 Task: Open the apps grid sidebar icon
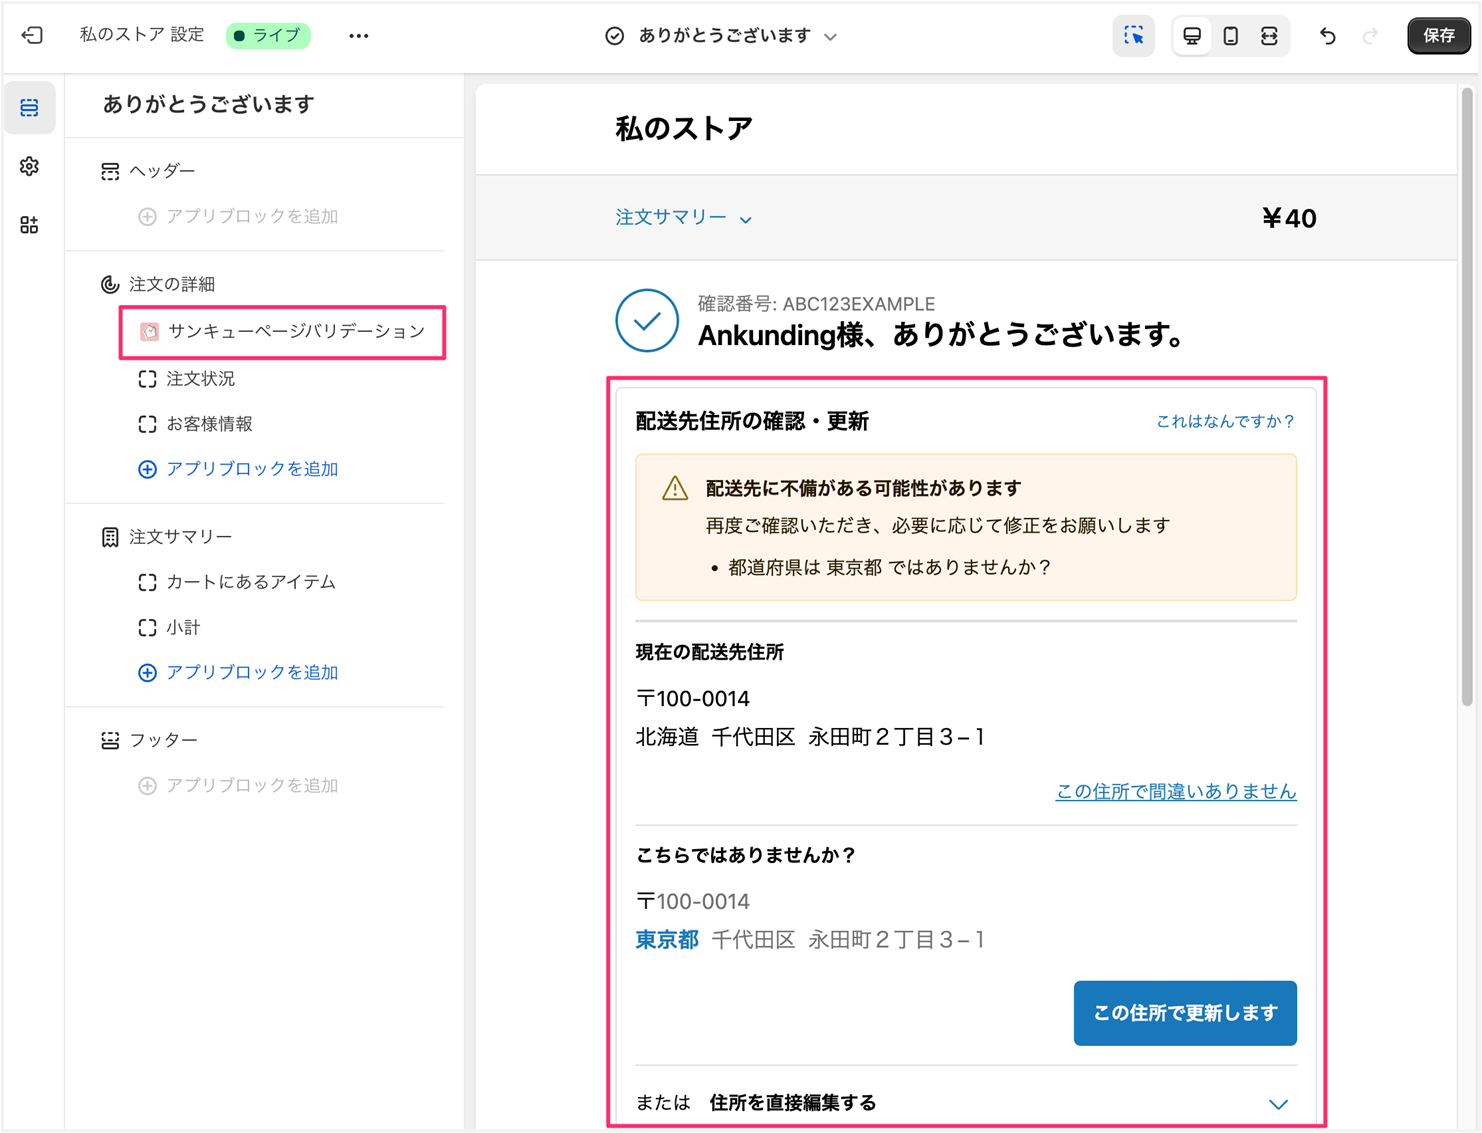[30, 225]
